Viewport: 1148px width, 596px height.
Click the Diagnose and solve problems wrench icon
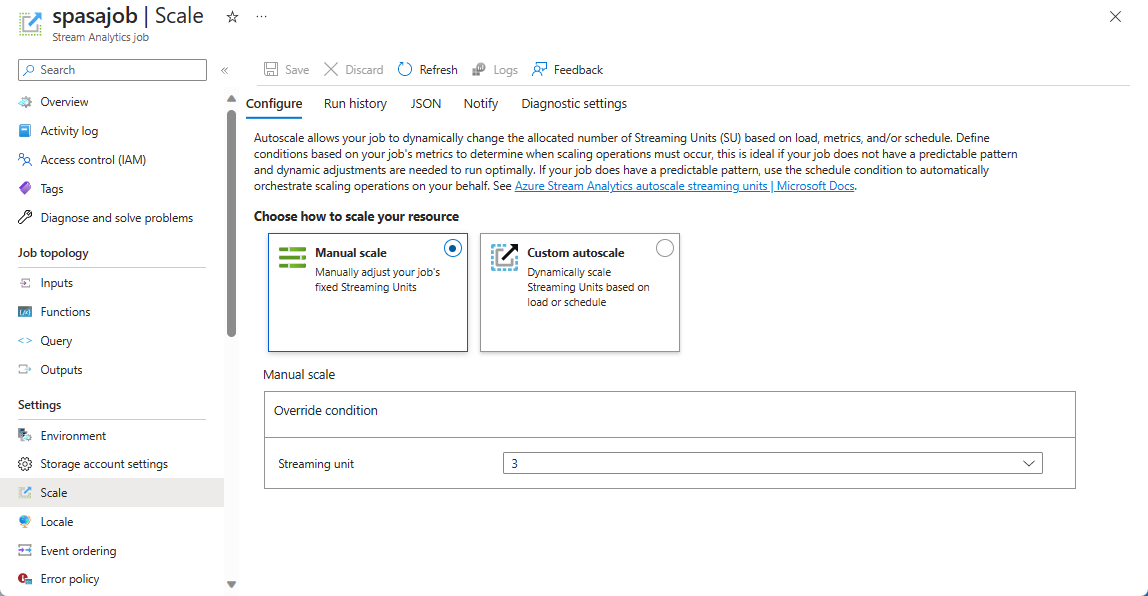tap(25, 217)
